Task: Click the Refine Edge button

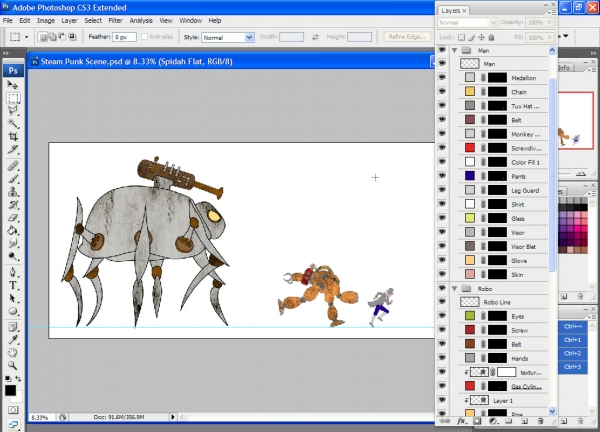Action: (x=407, y=37)
